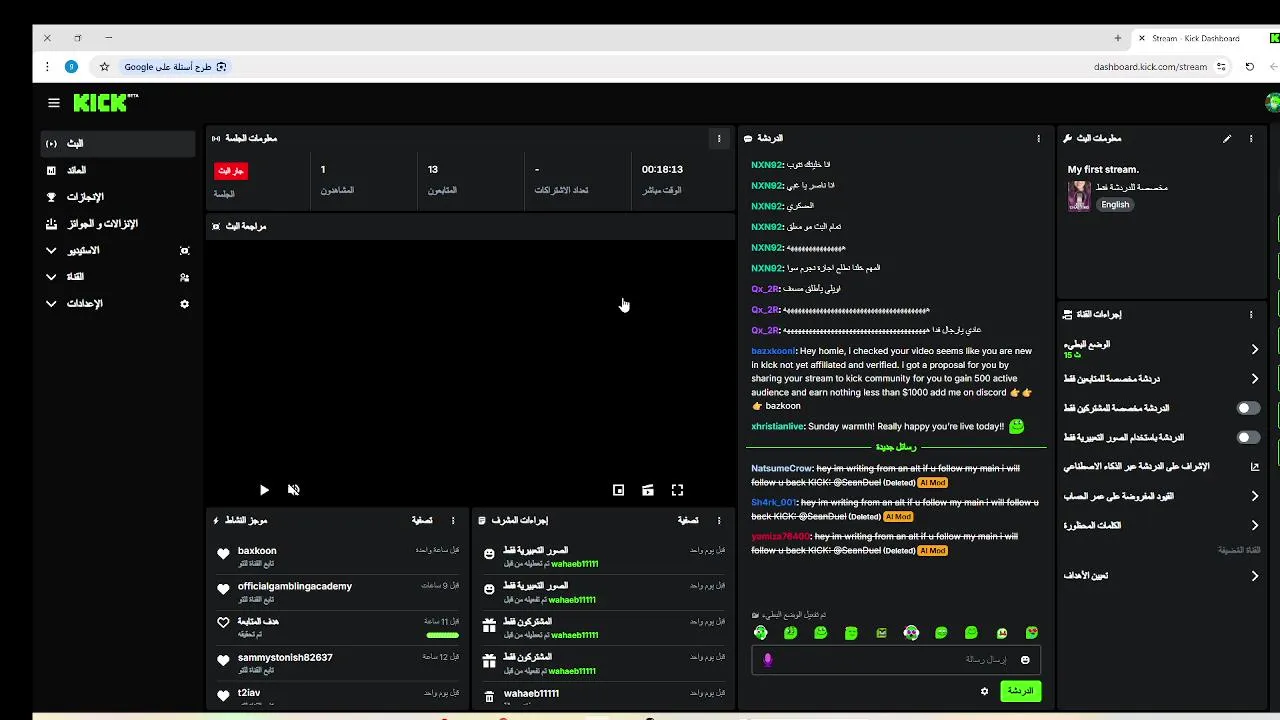Viewport: 1280px width, 720px height.
Task: Click the chat message input field
Action: point(895,660)
